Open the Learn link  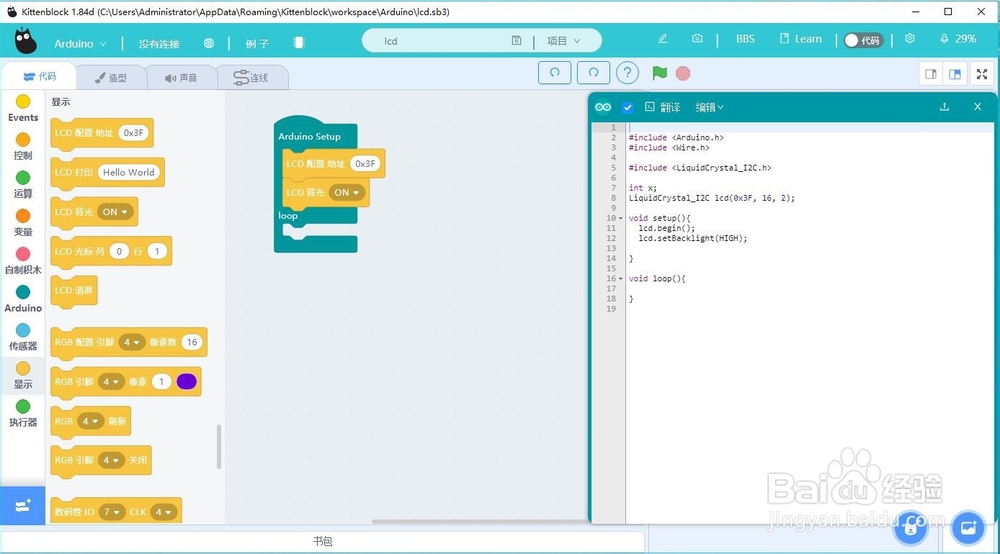coord(800,39)
